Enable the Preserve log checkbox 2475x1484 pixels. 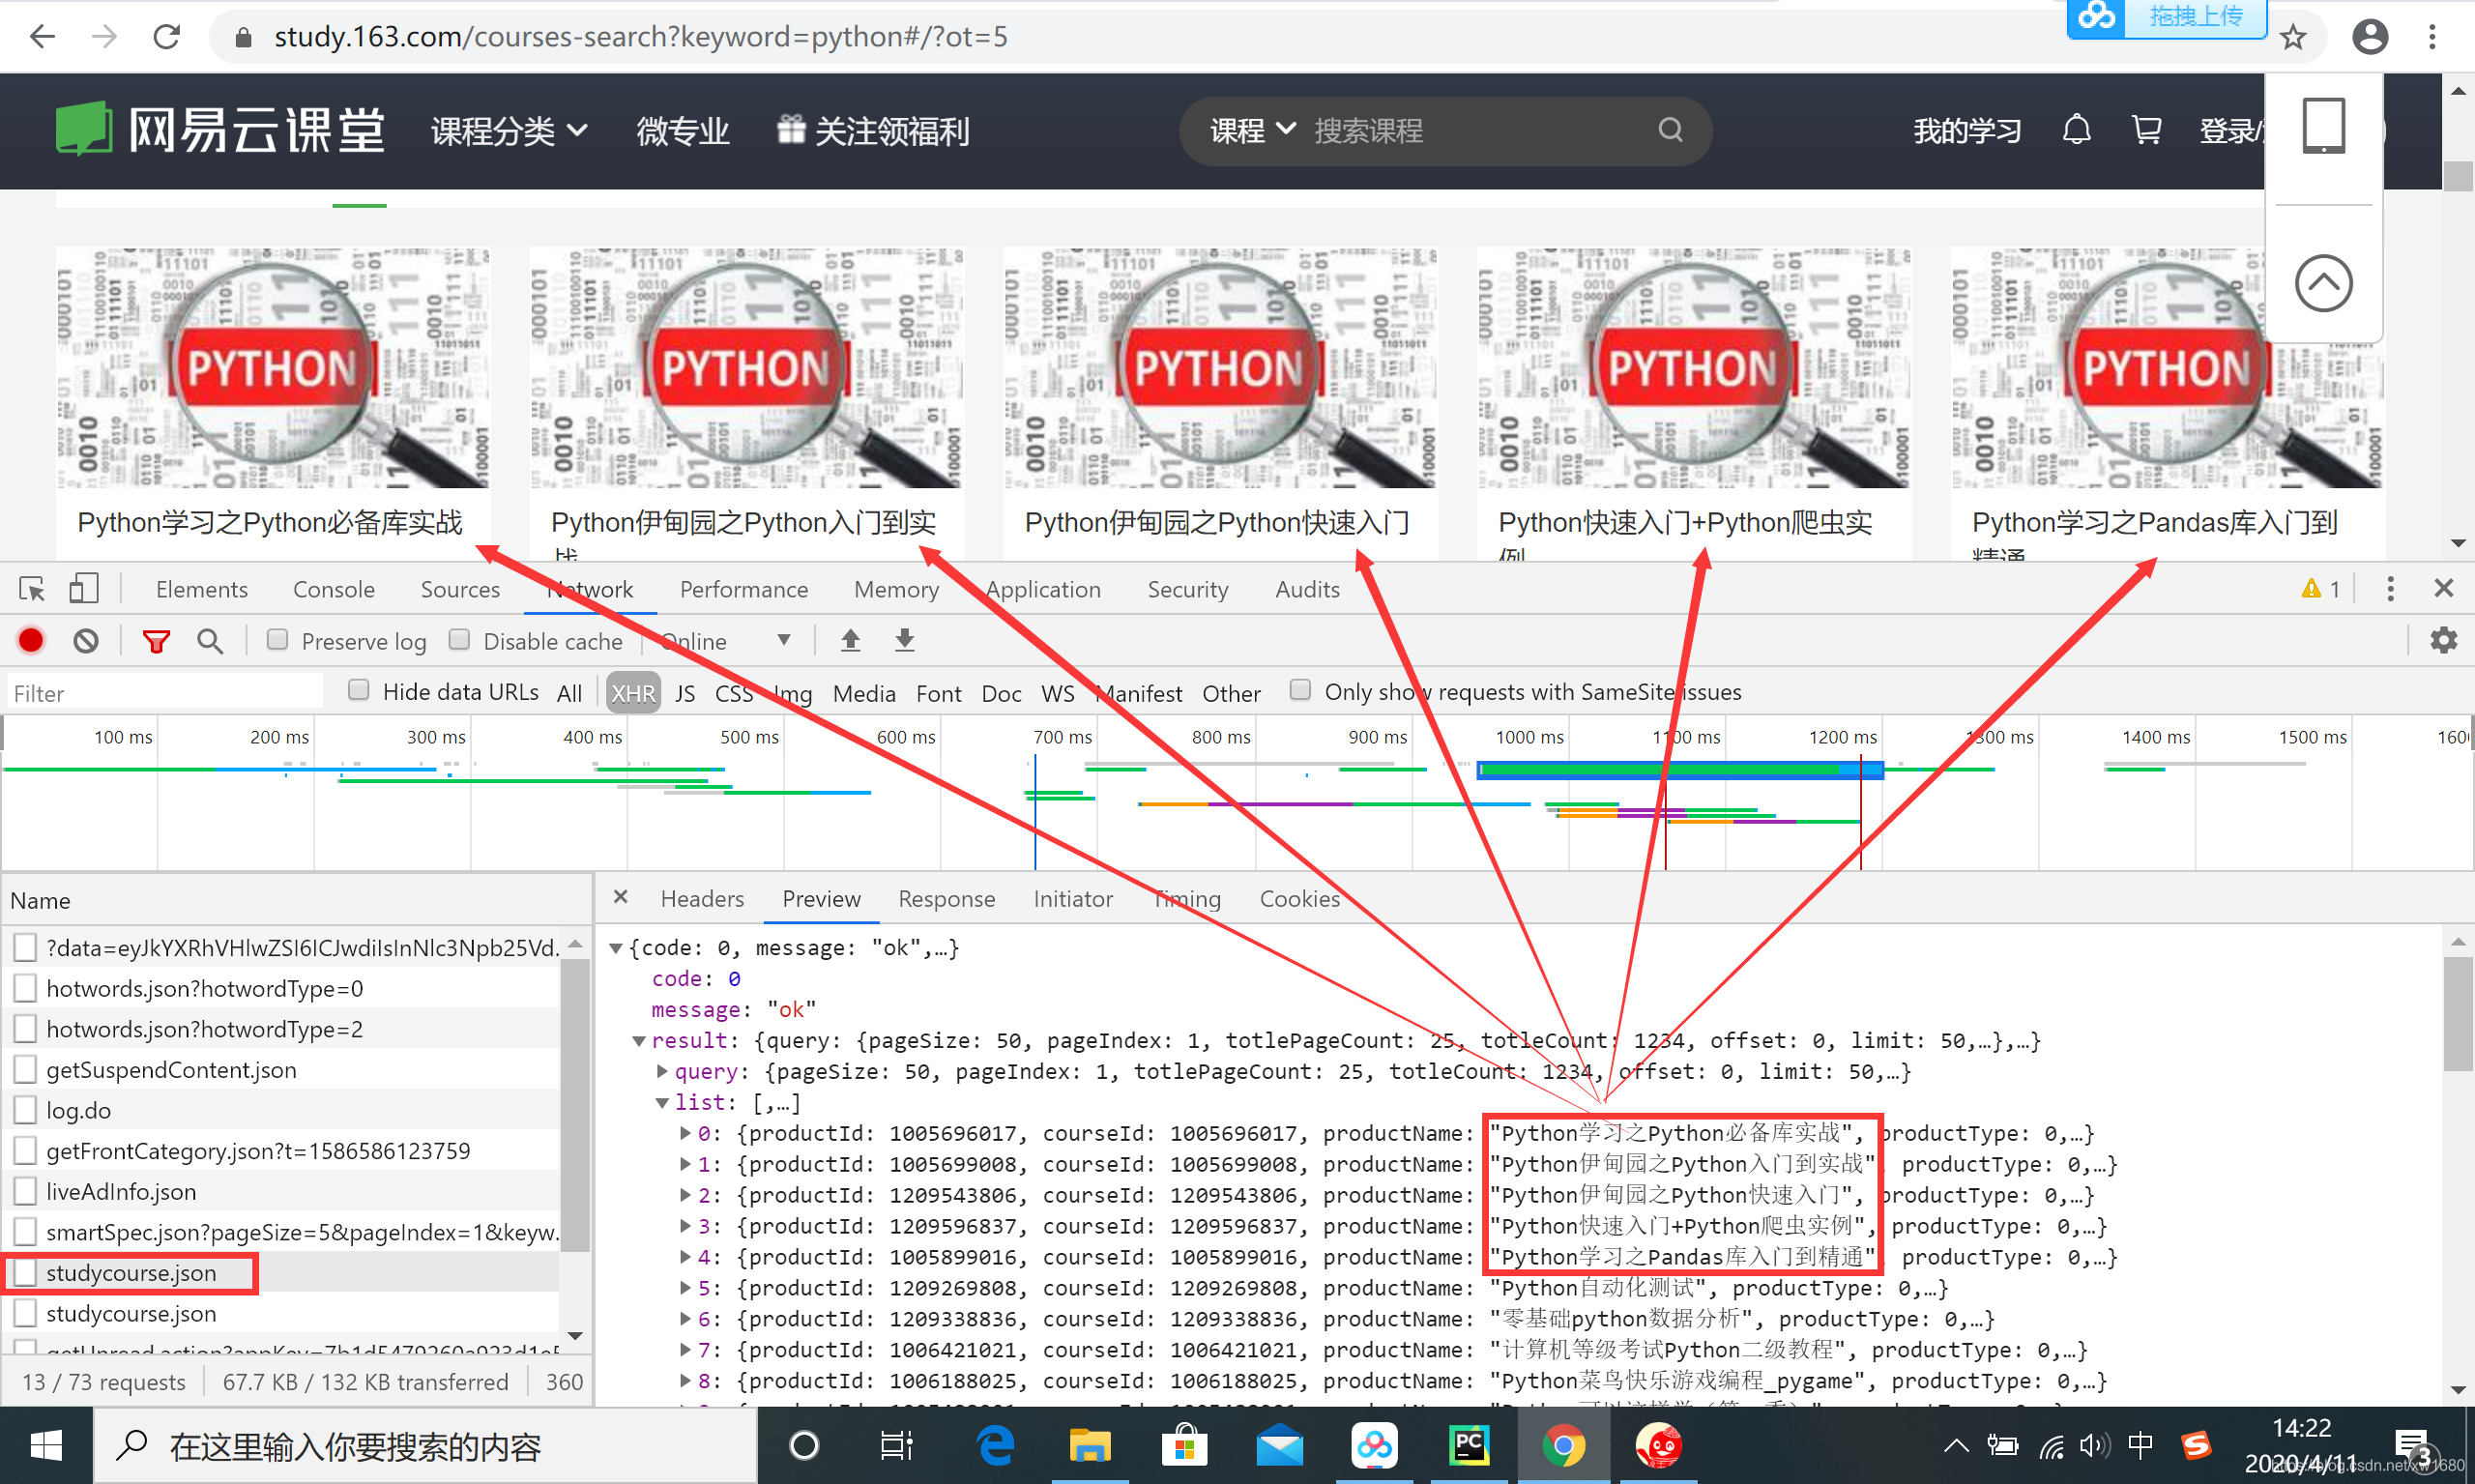point(278,640)
